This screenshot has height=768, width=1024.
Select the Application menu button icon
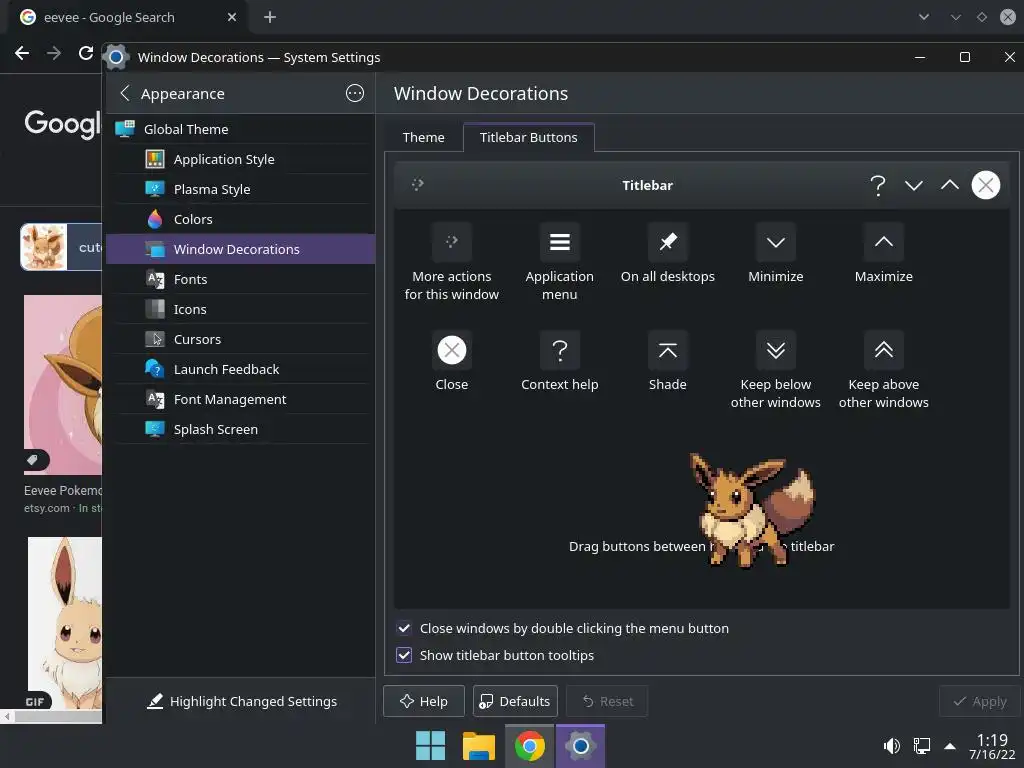(x=560, y=242)
